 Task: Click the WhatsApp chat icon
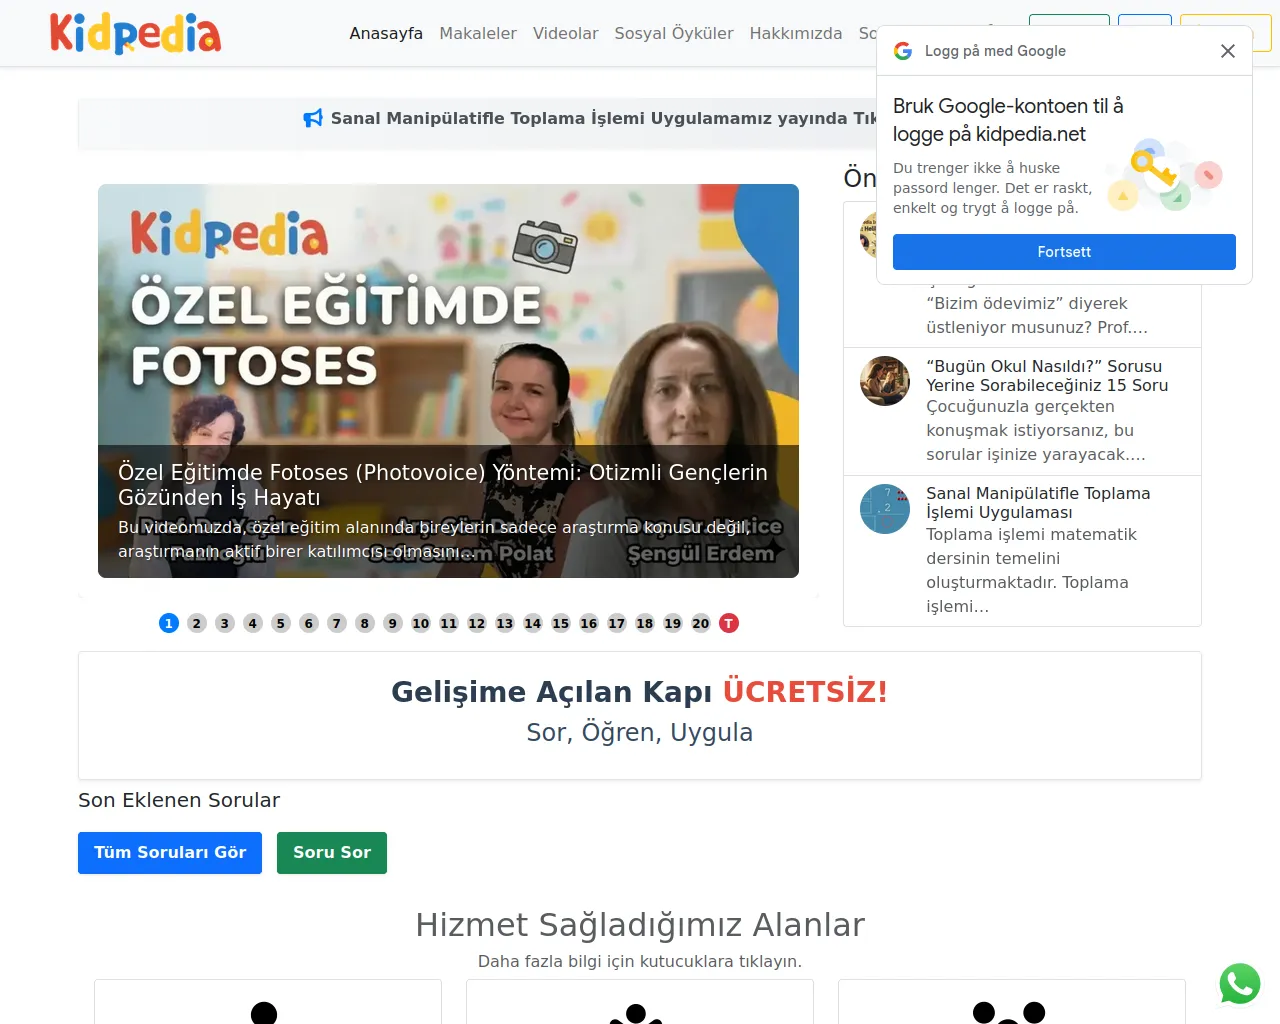click(1240, 983)
